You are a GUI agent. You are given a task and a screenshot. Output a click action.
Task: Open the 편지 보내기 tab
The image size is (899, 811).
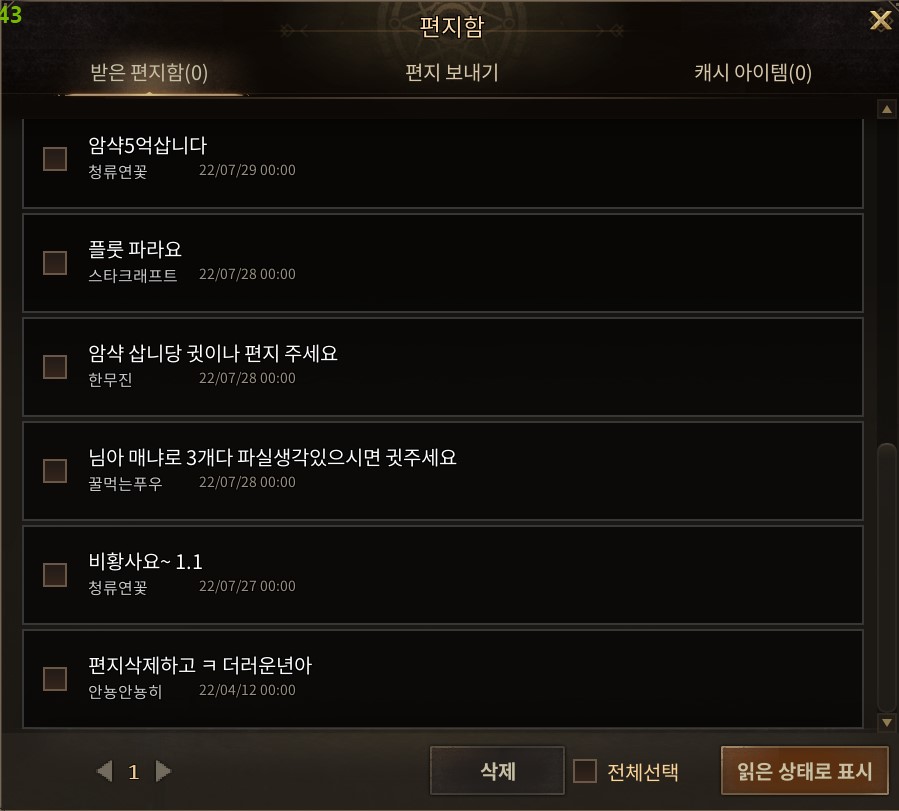[x=452, y=73]
